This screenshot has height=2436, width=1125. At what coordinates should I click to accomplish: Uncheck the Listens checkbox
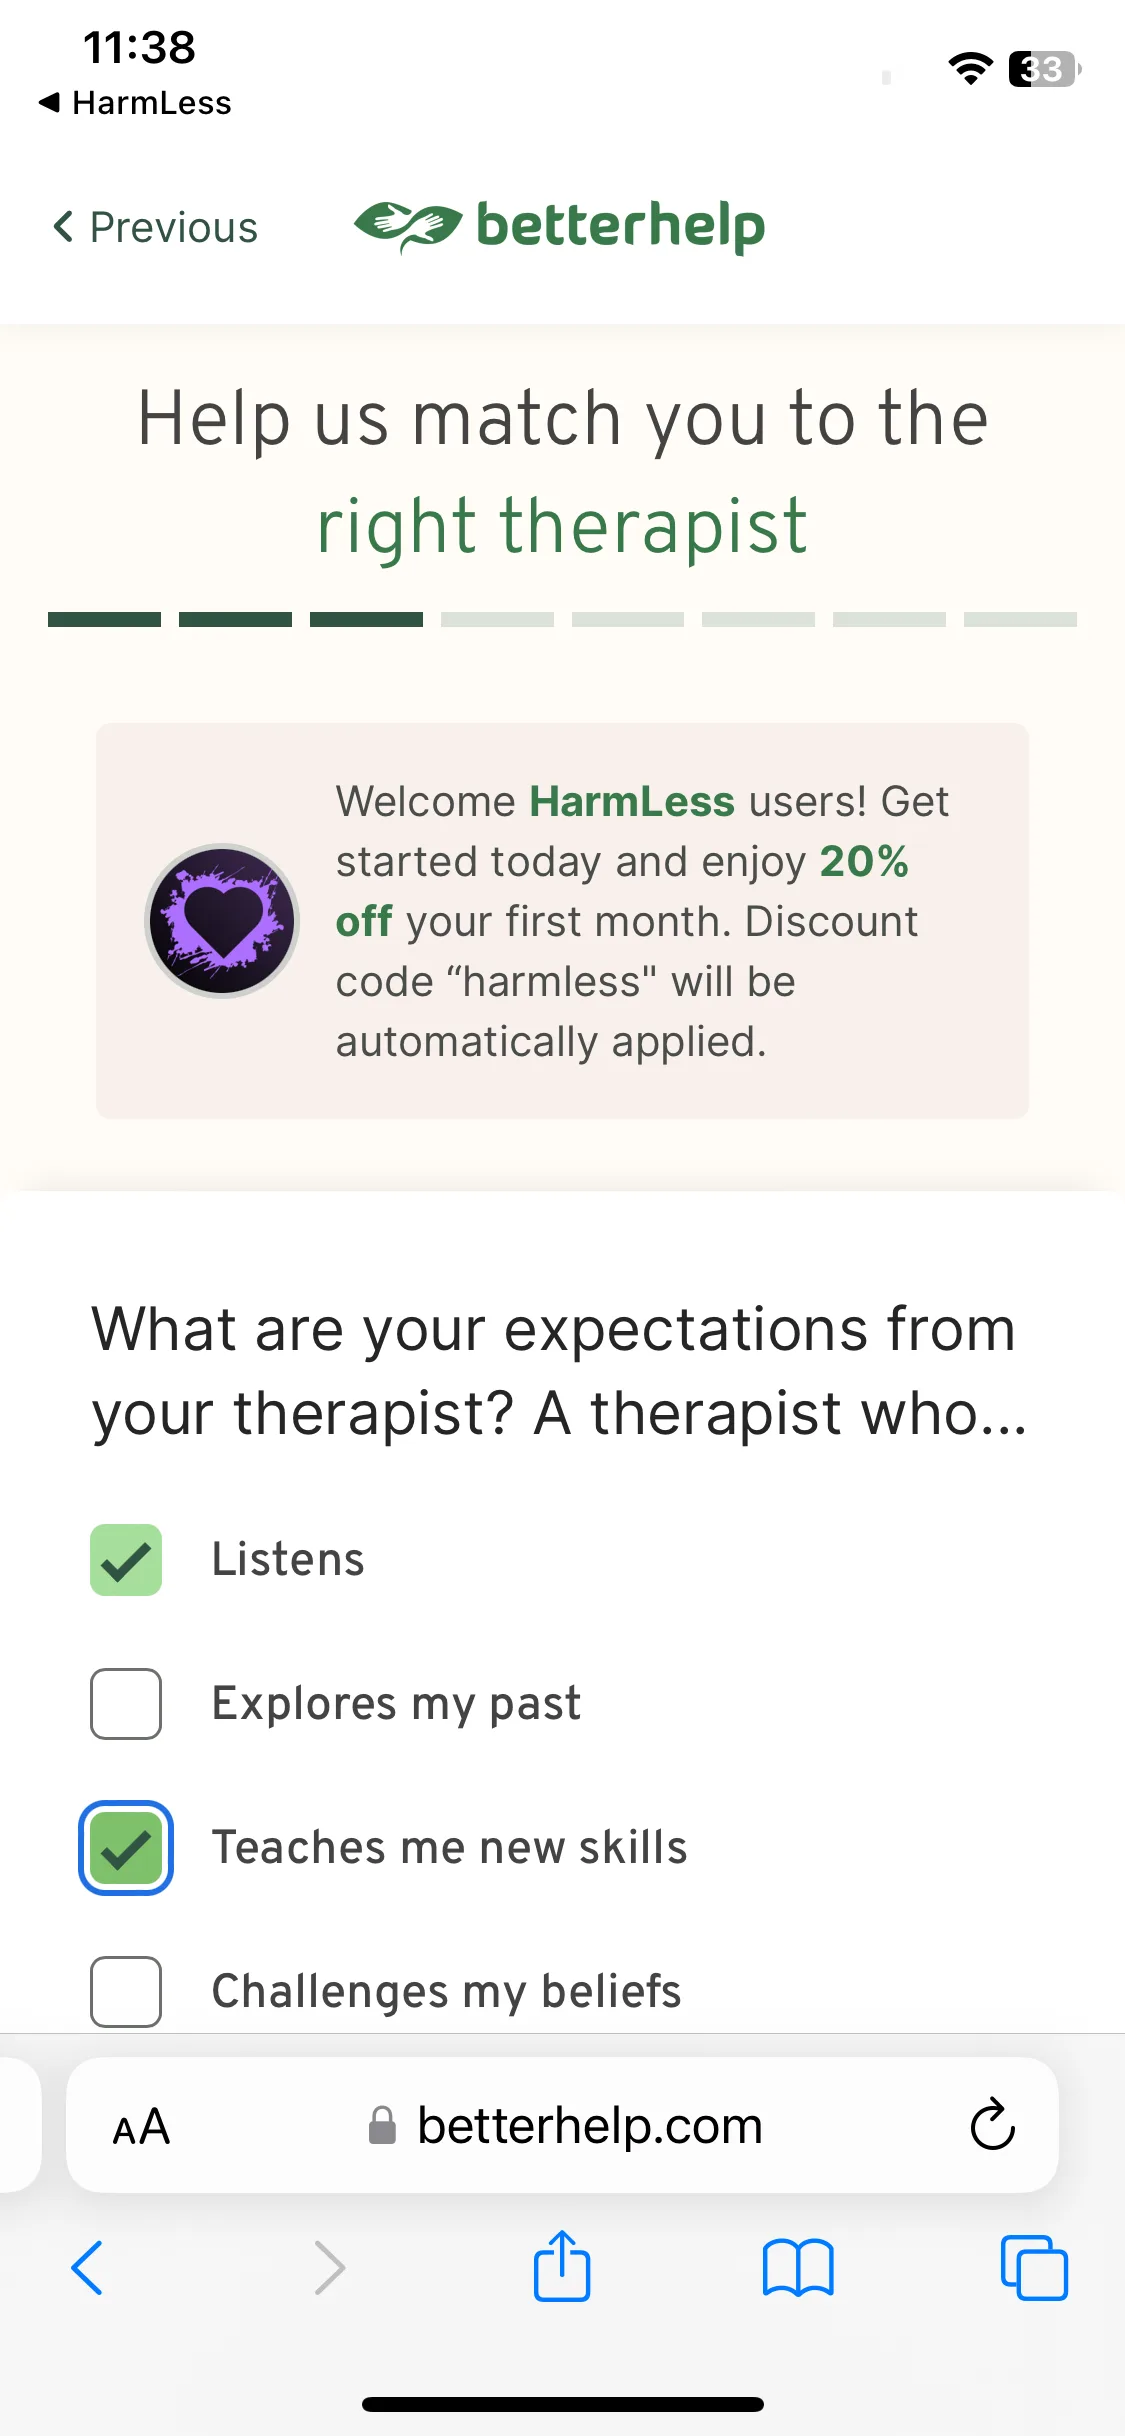(126, 1559)
